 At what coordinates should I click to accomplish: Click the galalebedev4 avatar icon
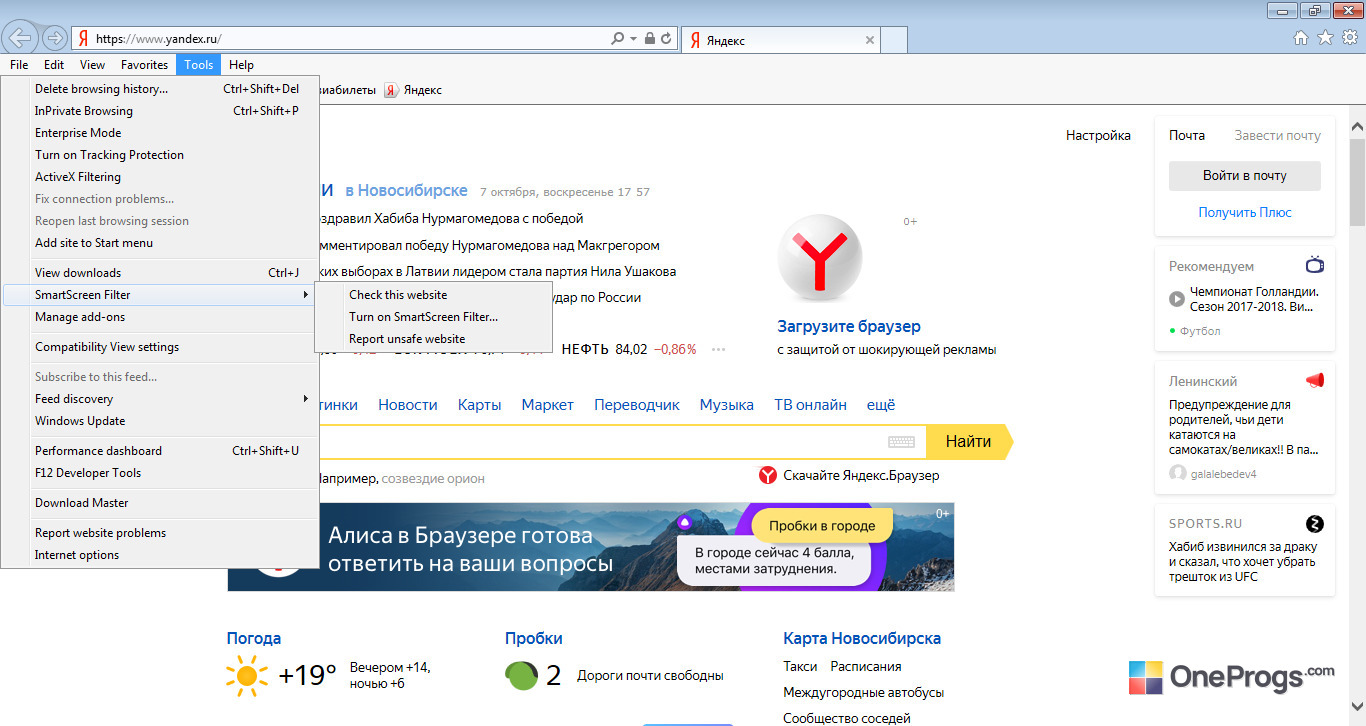coord(1177,473)
